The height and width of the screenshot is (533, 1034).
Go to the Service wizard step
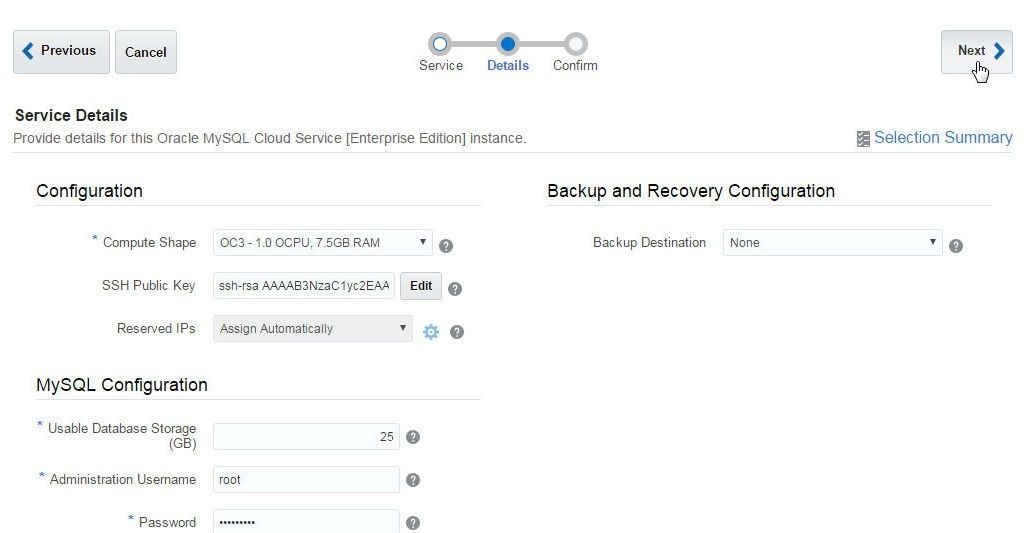point(441,53)
